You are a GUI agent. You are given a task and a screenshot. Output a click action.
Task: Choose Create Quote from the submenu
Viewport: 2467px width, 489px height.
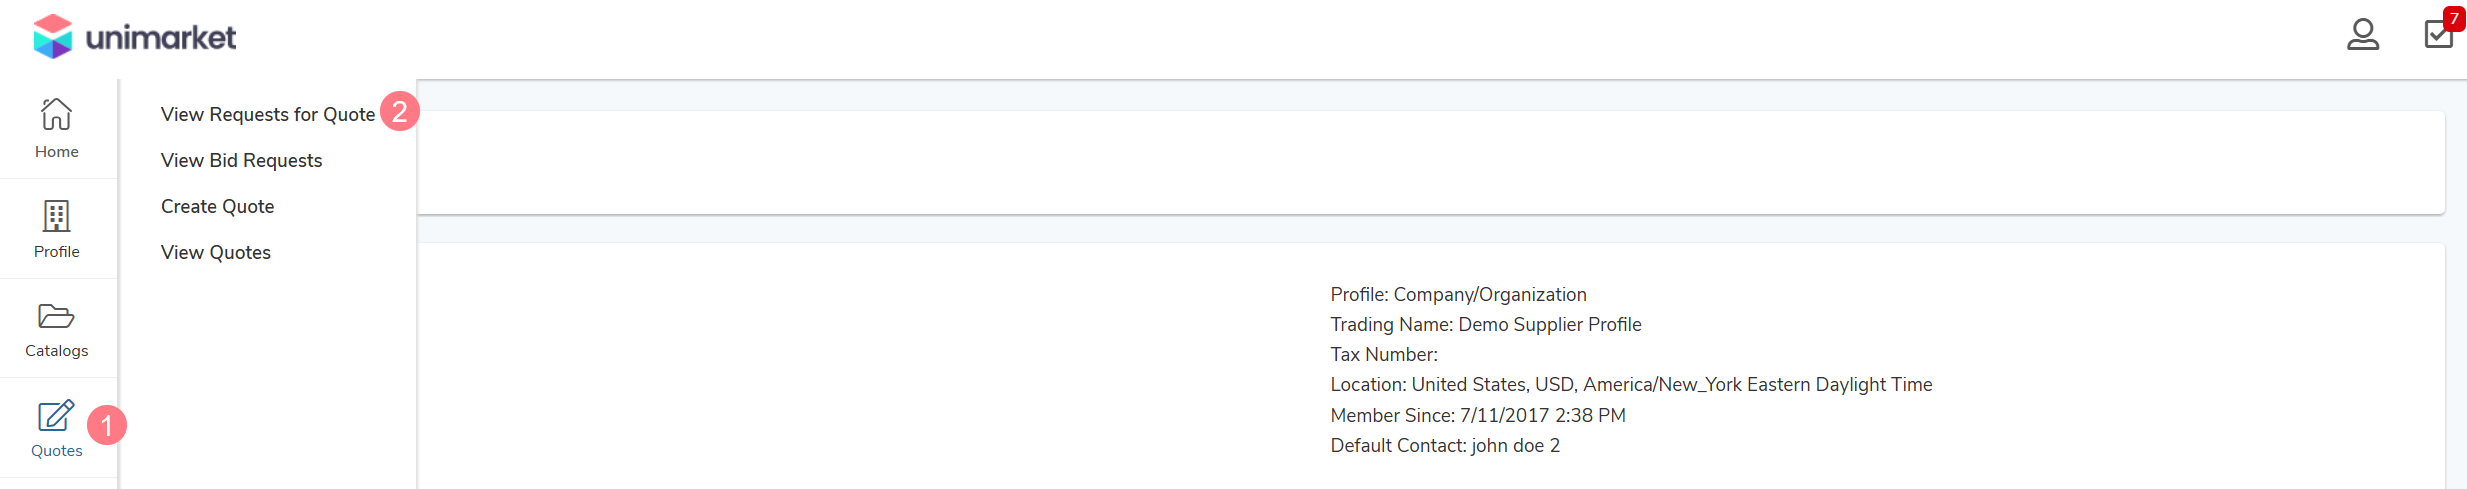[x=217, y=206]
